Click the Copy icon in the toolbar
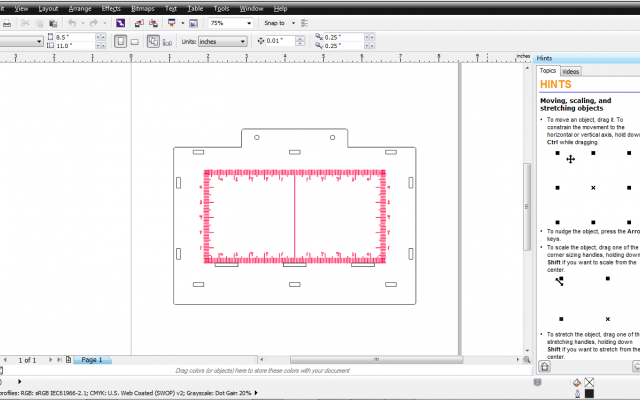This screenshot has height=400, width=640. pos(40,23)
